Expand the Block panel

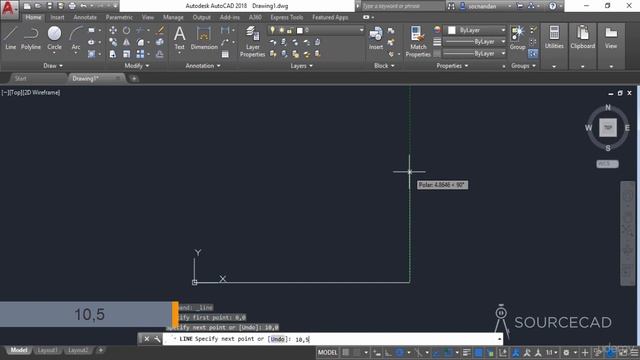coord(384,66)
